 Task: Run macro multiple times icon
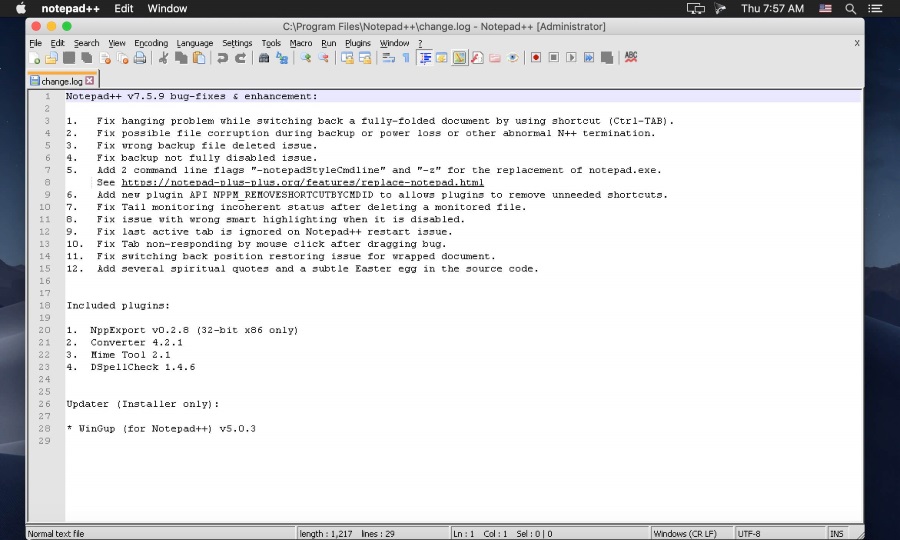pyautogui.click(x=589, y=57)
